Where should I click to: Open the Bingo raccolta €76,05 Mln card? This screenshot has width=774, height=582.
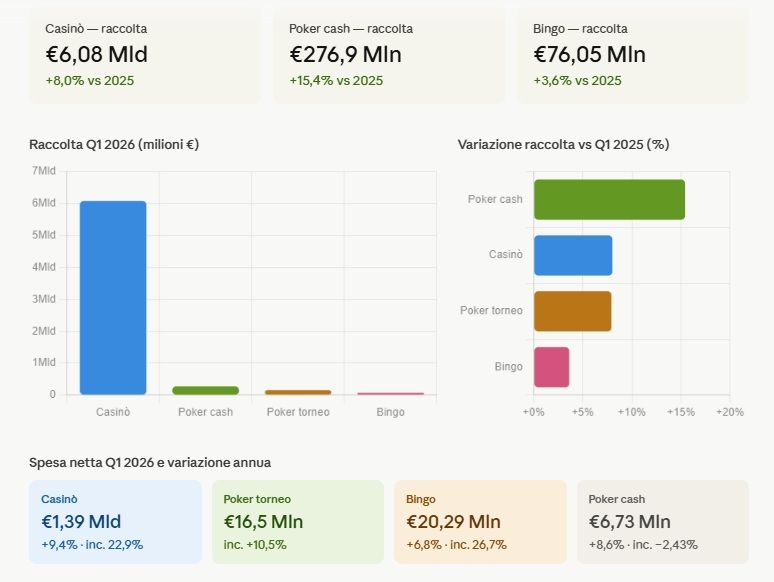pyautogui.click(x=632, y=54)
